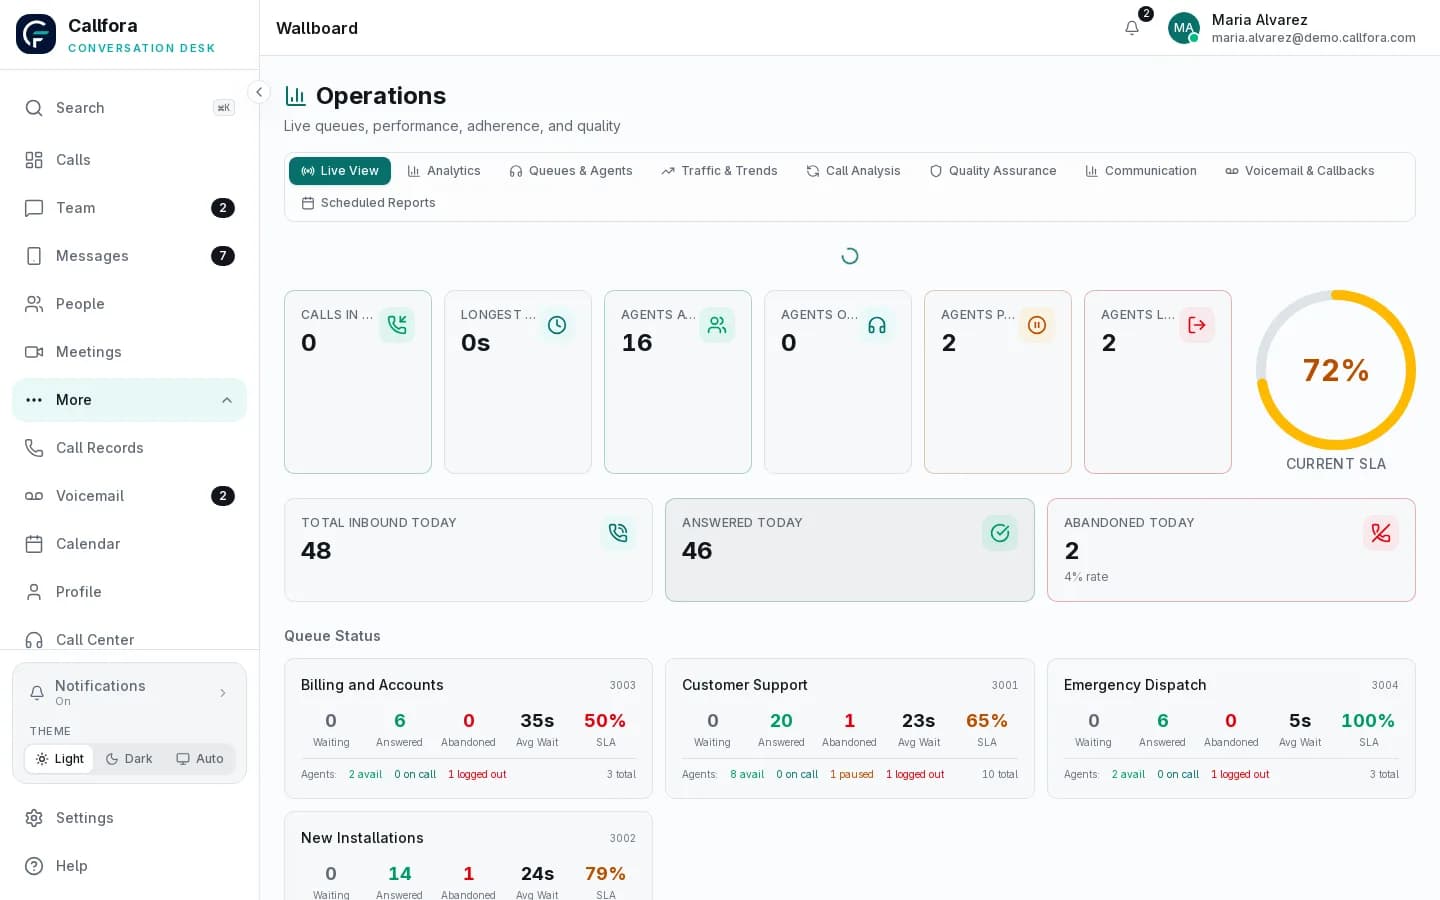Click the Longest wait clock icon

[x=557, y=325]
